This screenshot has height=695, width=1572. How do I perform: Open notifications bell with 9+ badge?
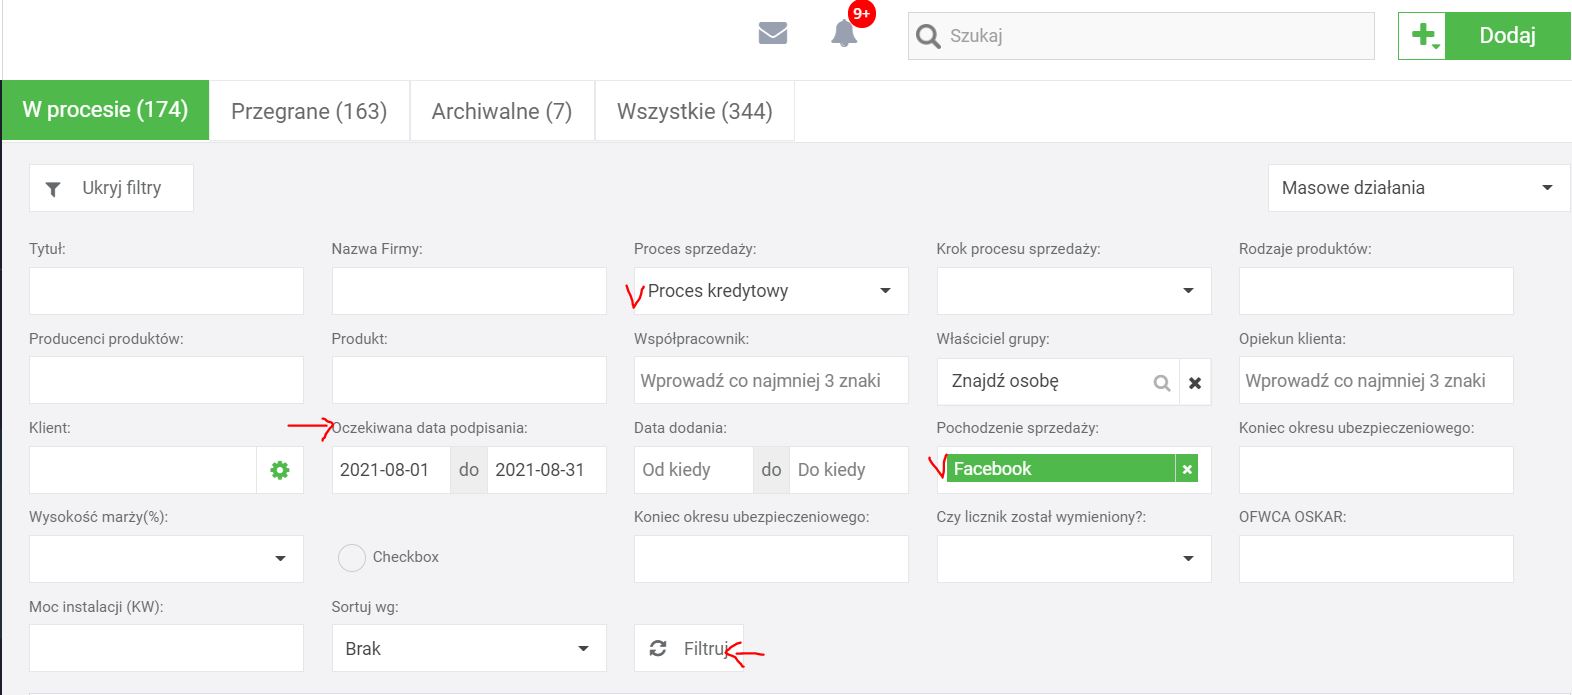pyautogui.click(x=844, y=34)
